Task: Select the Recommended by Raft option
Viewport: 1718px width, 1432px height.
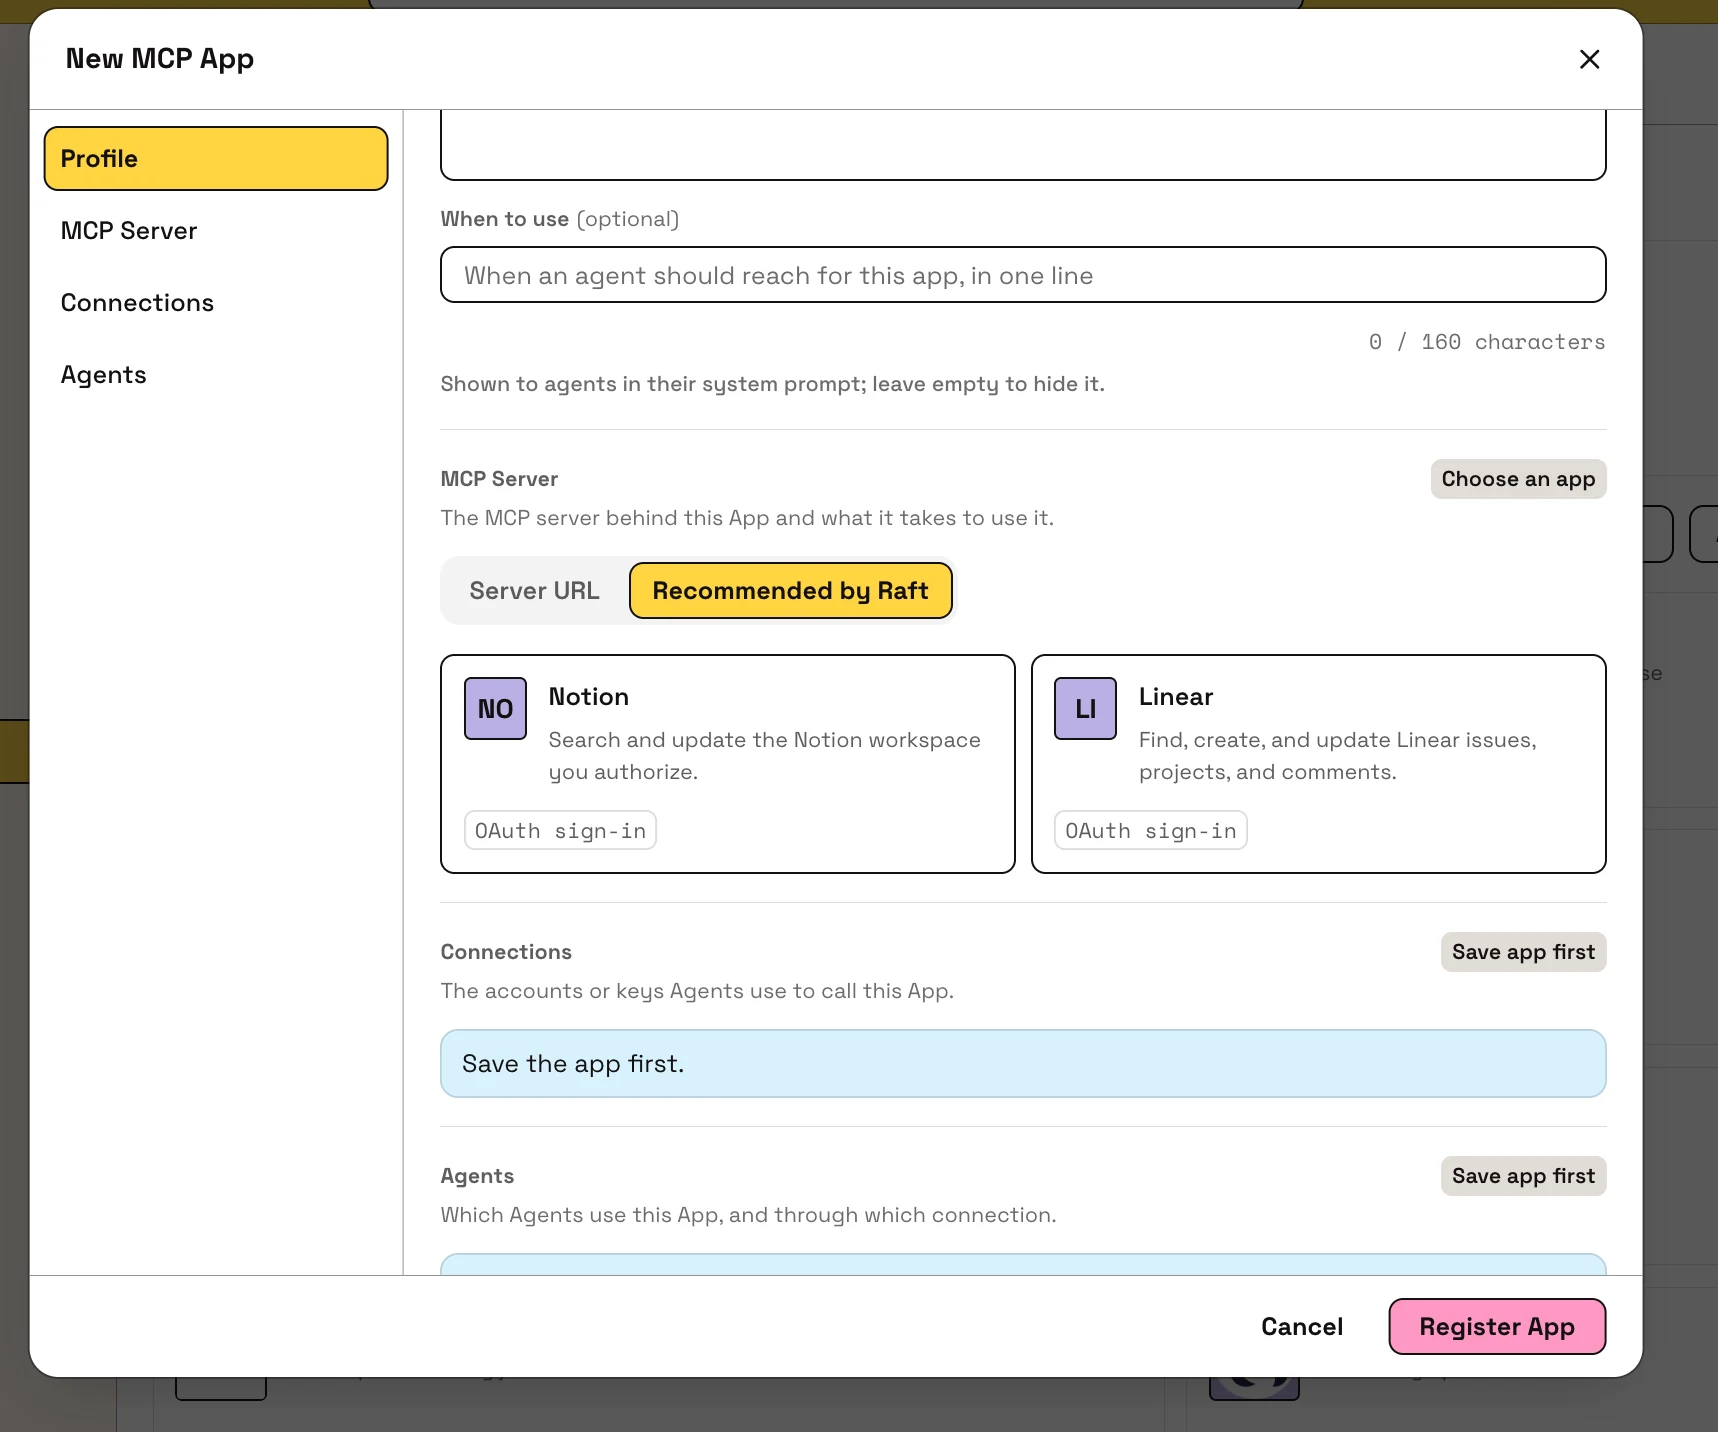Action: pyautogui.click(x=790, y=591)
